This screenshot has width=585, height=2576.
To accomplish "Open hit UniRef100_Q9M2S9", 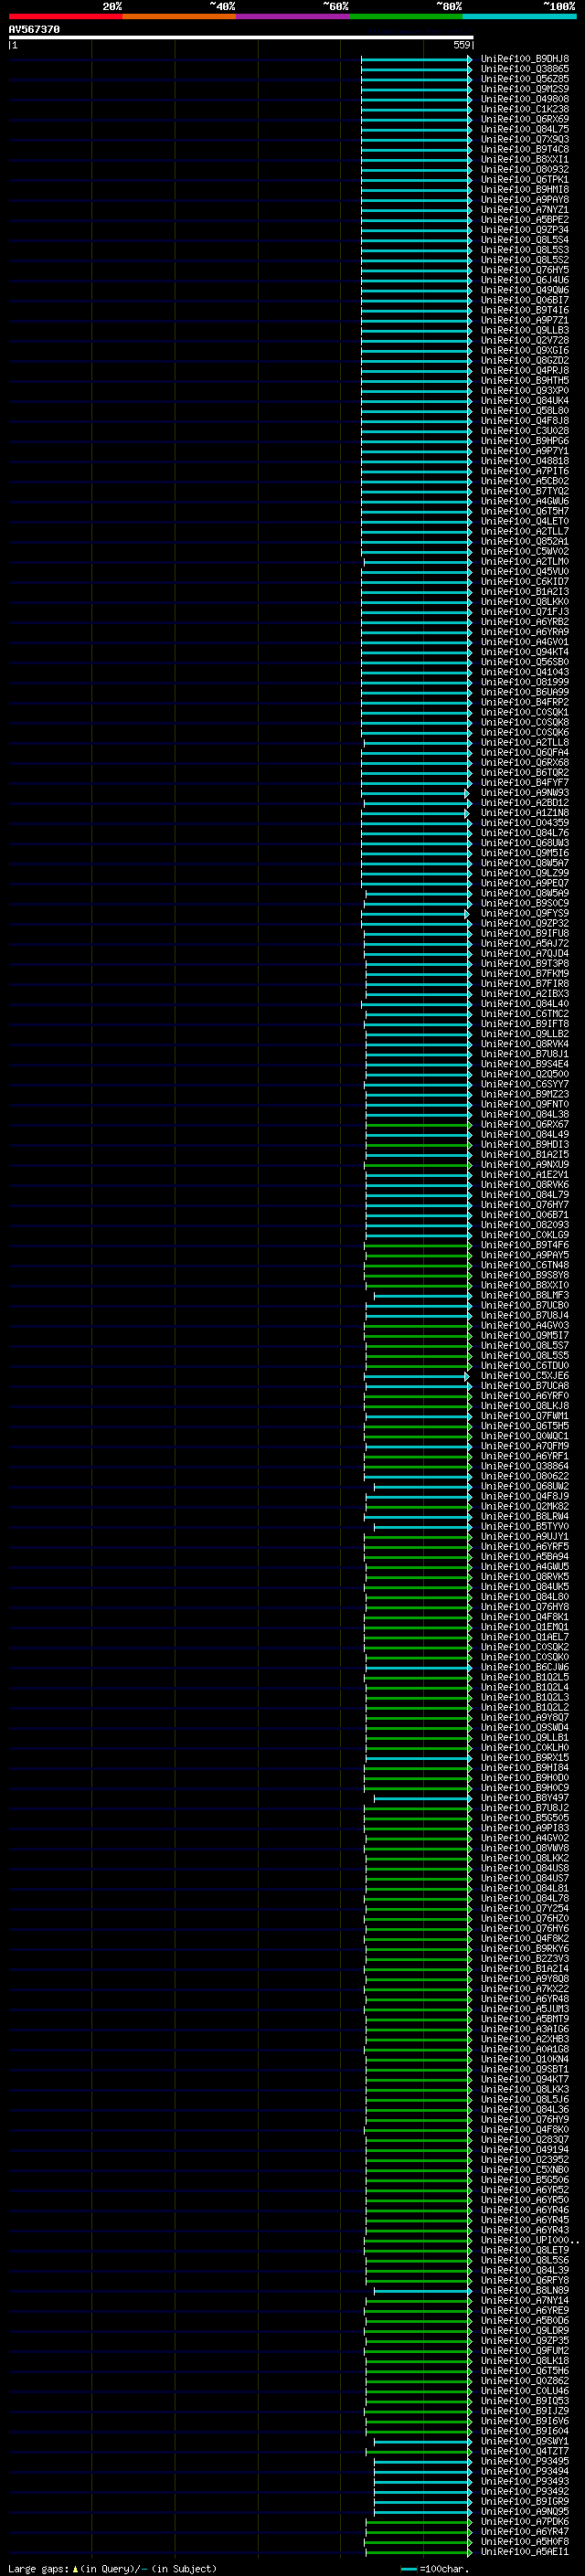I will (525, 89).
